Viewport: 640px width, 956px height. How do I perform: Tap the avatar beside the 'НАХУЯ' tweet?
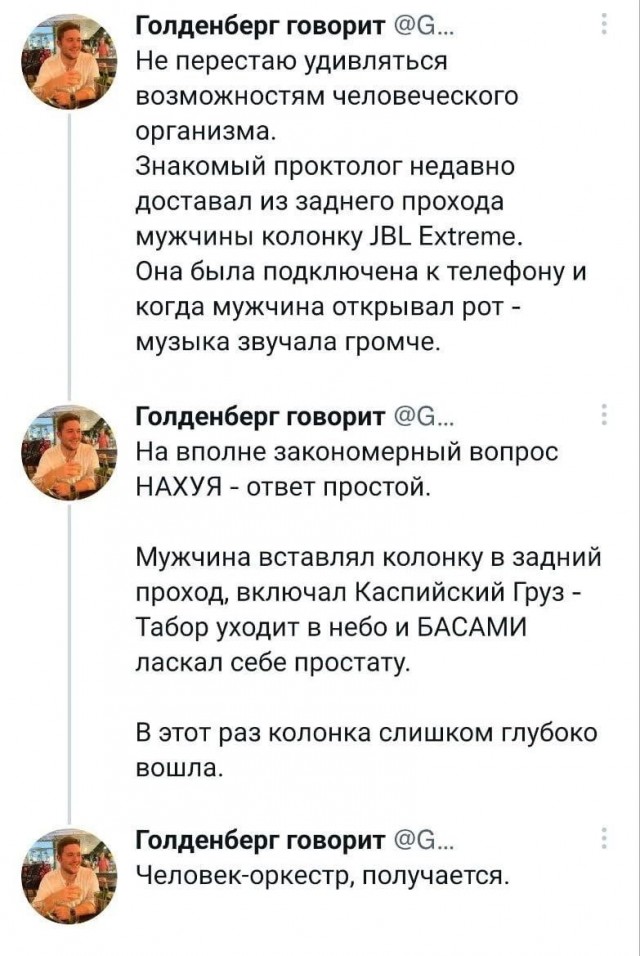click(68, 449)
